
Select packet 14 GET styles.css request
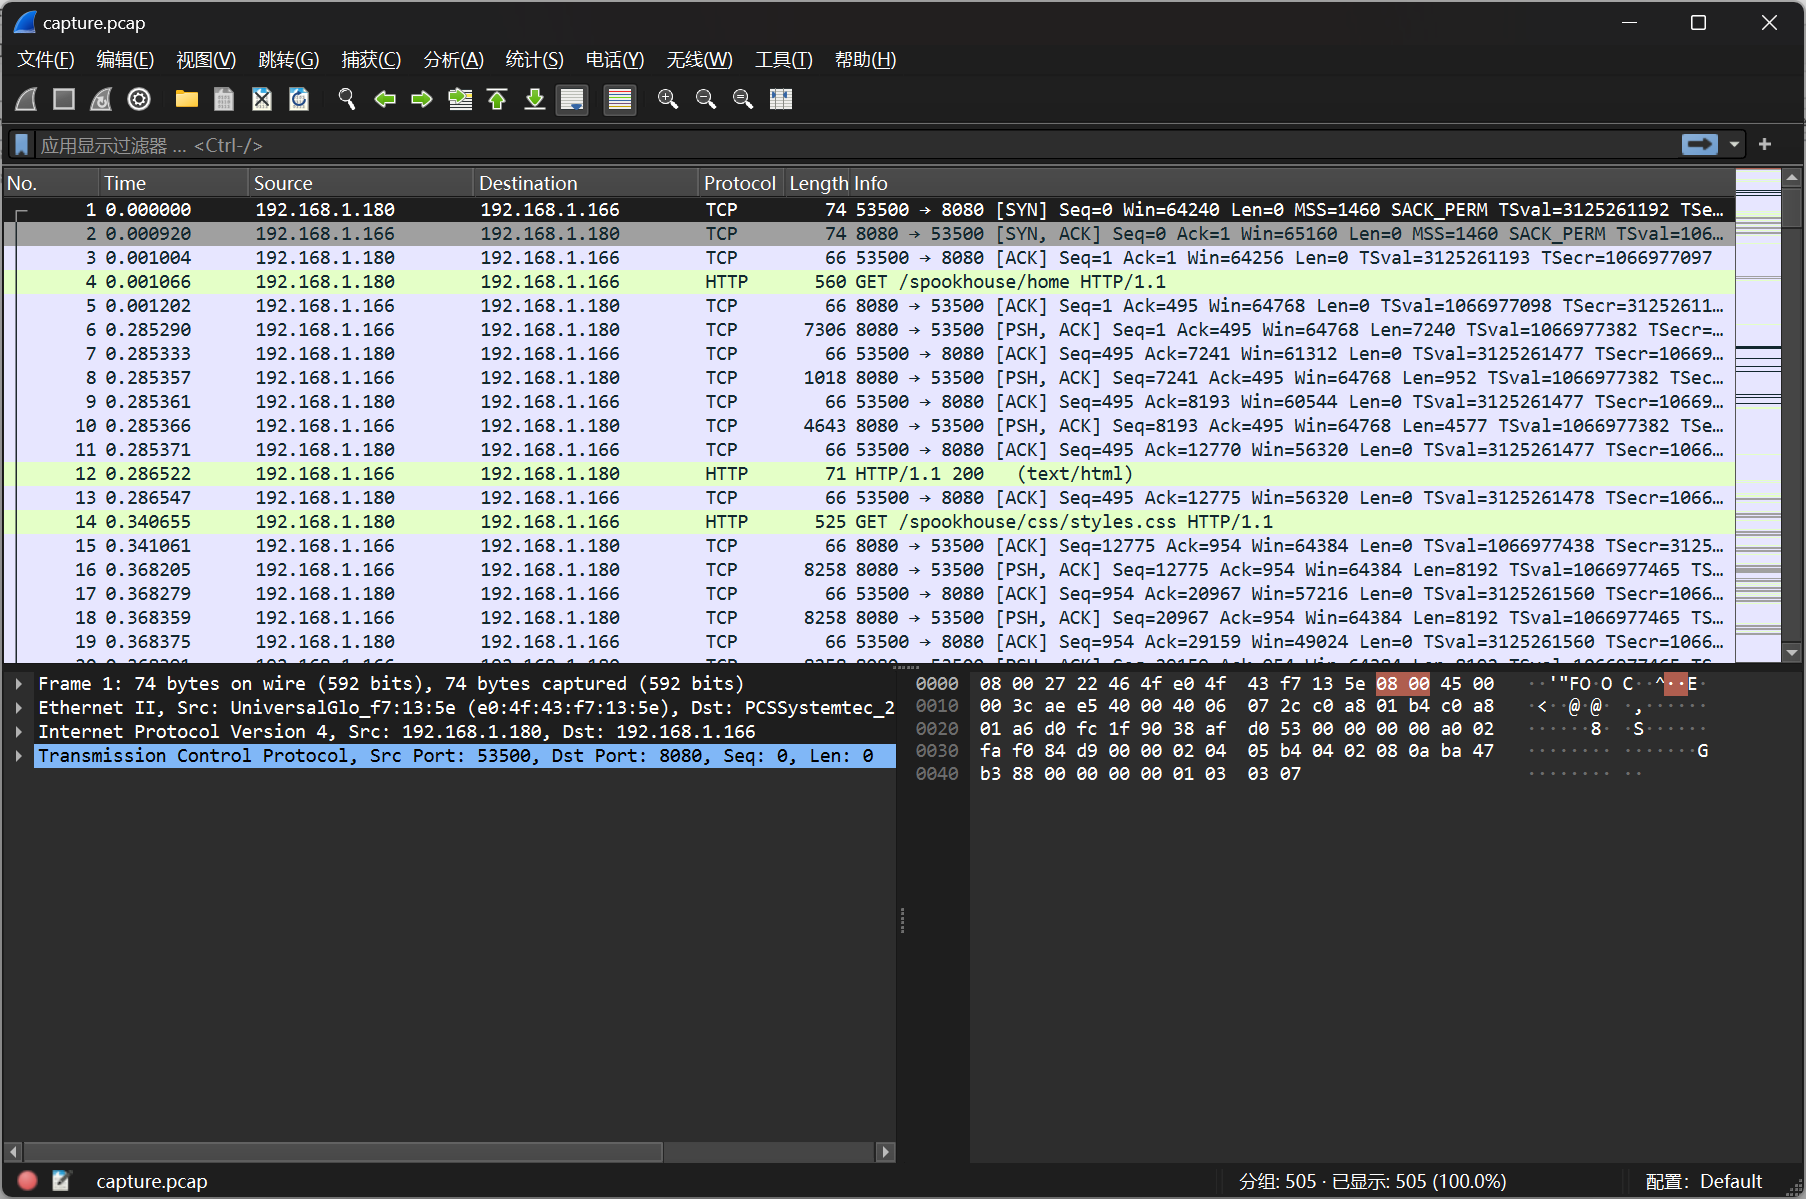point(869,522)
